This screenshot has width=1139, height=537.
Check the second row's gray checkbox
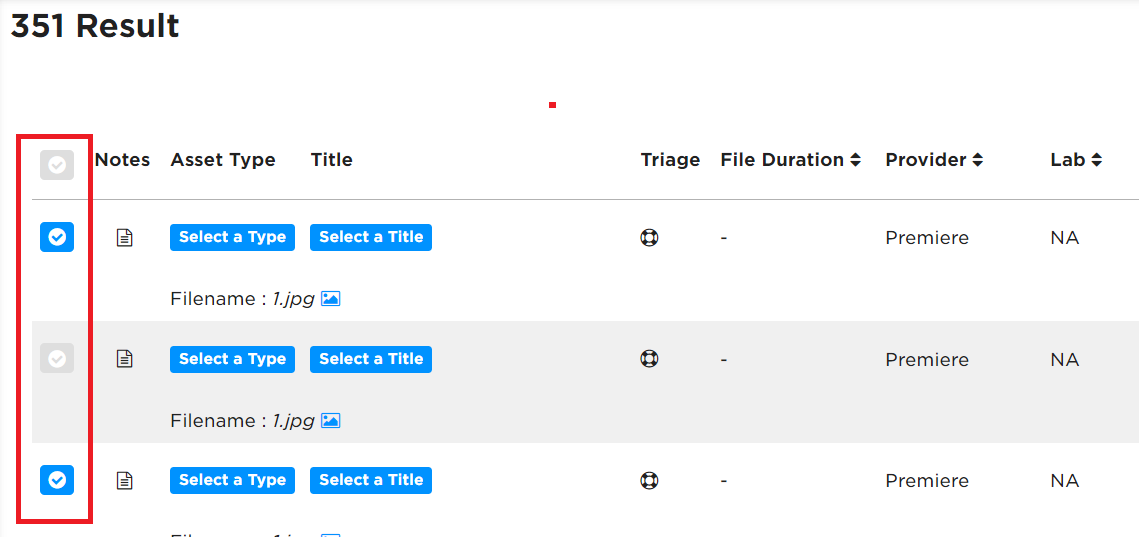[57, 358]
